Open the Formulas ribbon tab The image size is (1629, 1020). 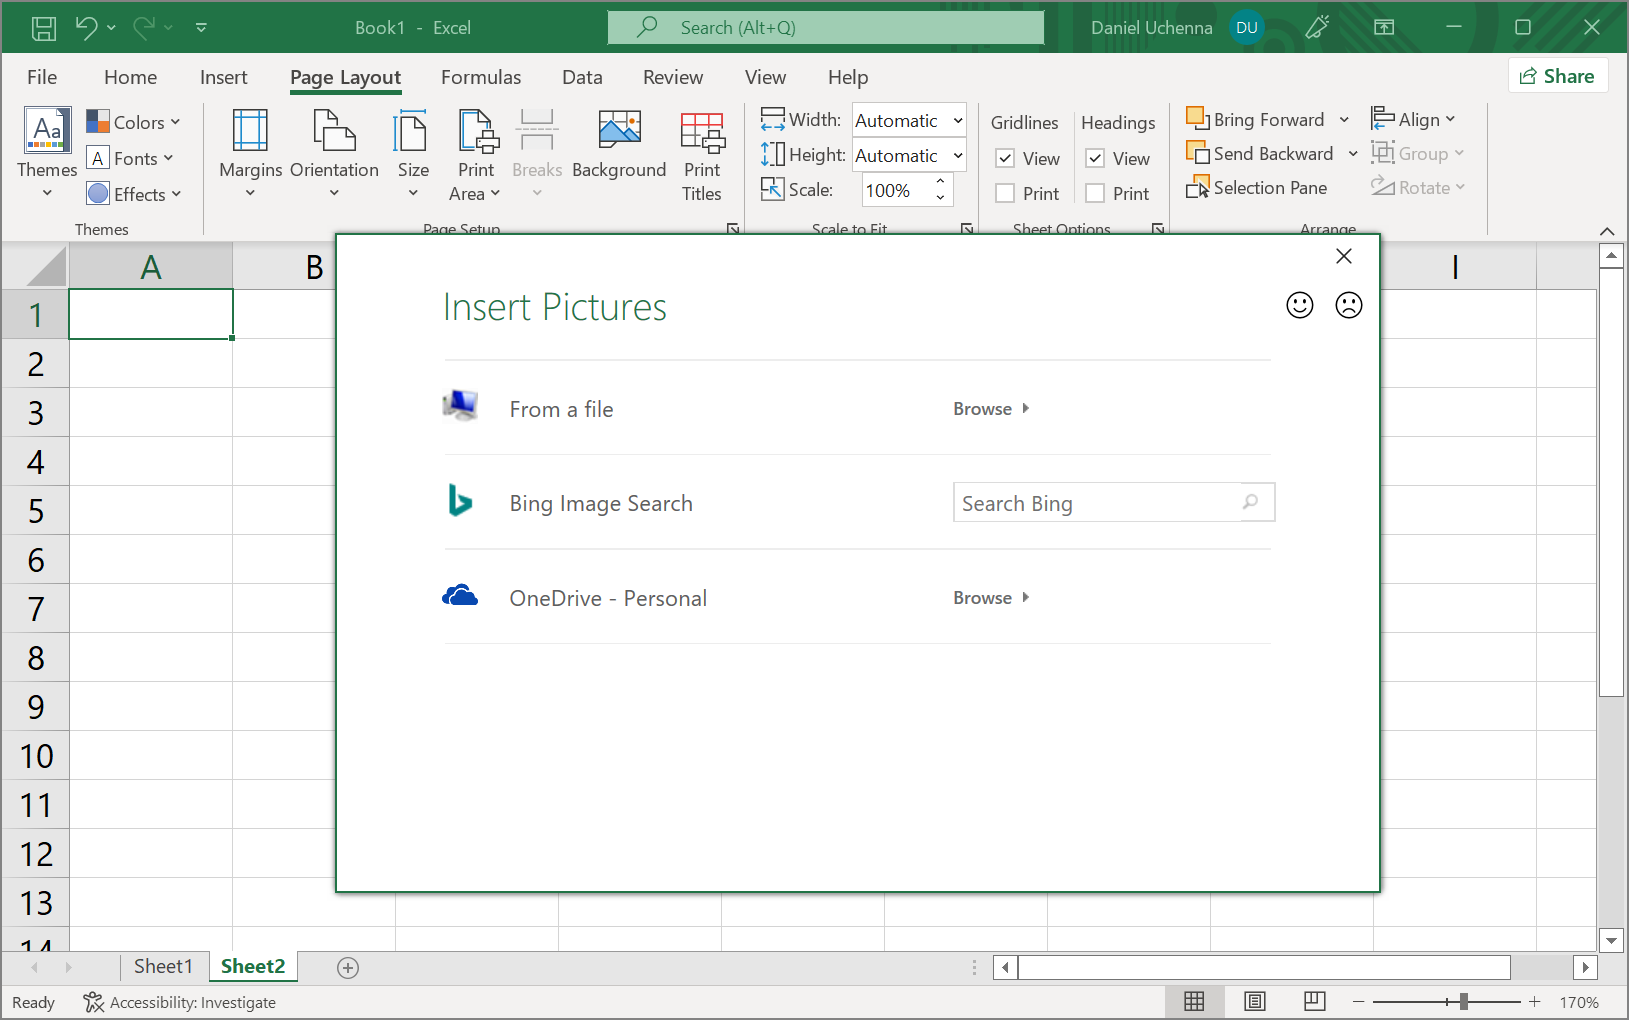point(481,77)
